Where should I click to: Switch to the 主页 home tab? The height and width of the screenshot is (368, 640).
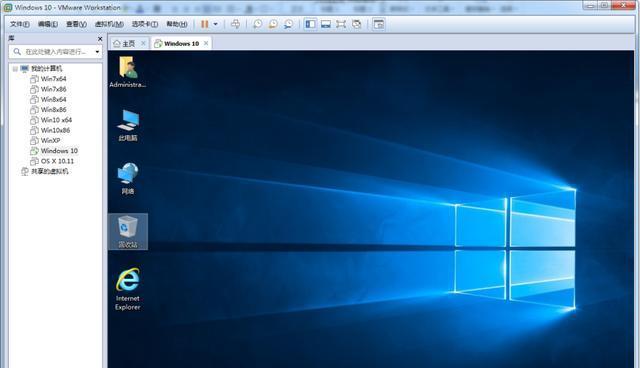[129, 44]
